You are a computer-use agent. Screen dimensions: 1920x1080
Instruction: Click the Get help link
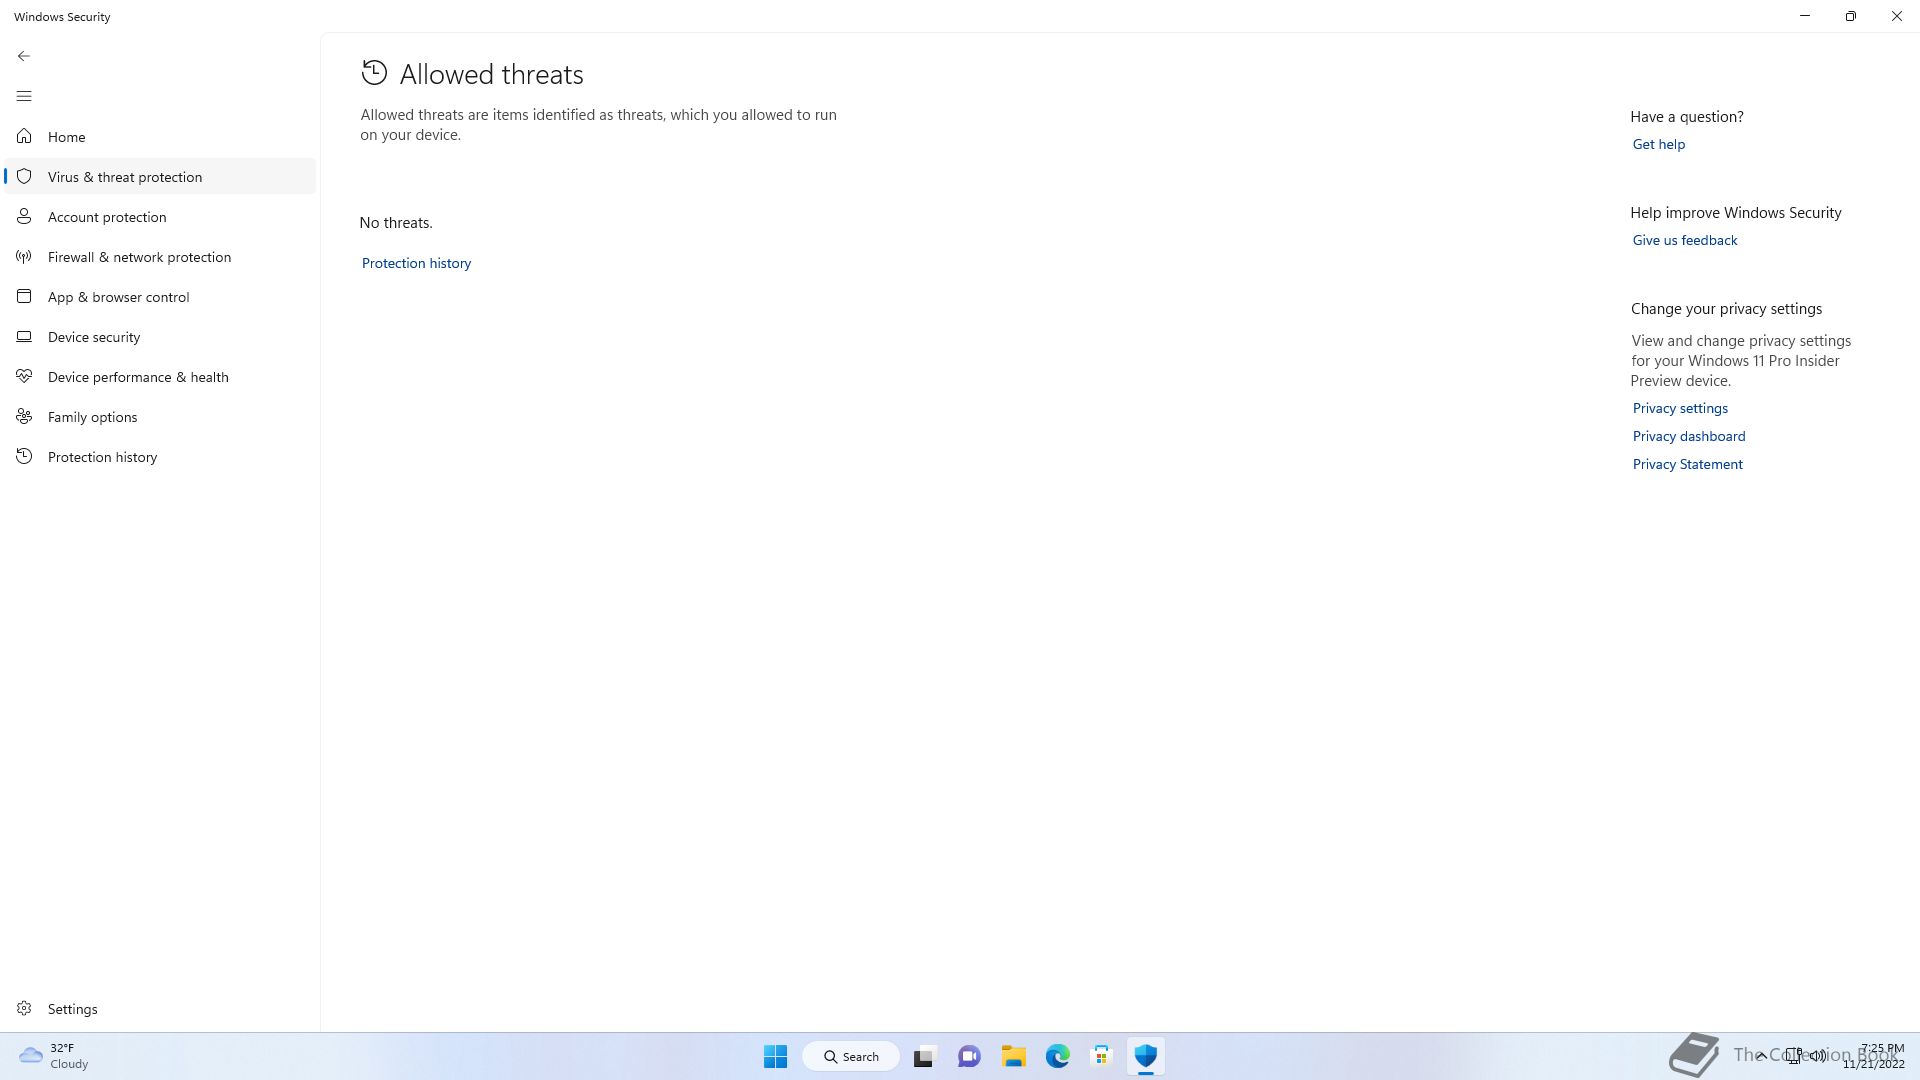coord(1658,144)
